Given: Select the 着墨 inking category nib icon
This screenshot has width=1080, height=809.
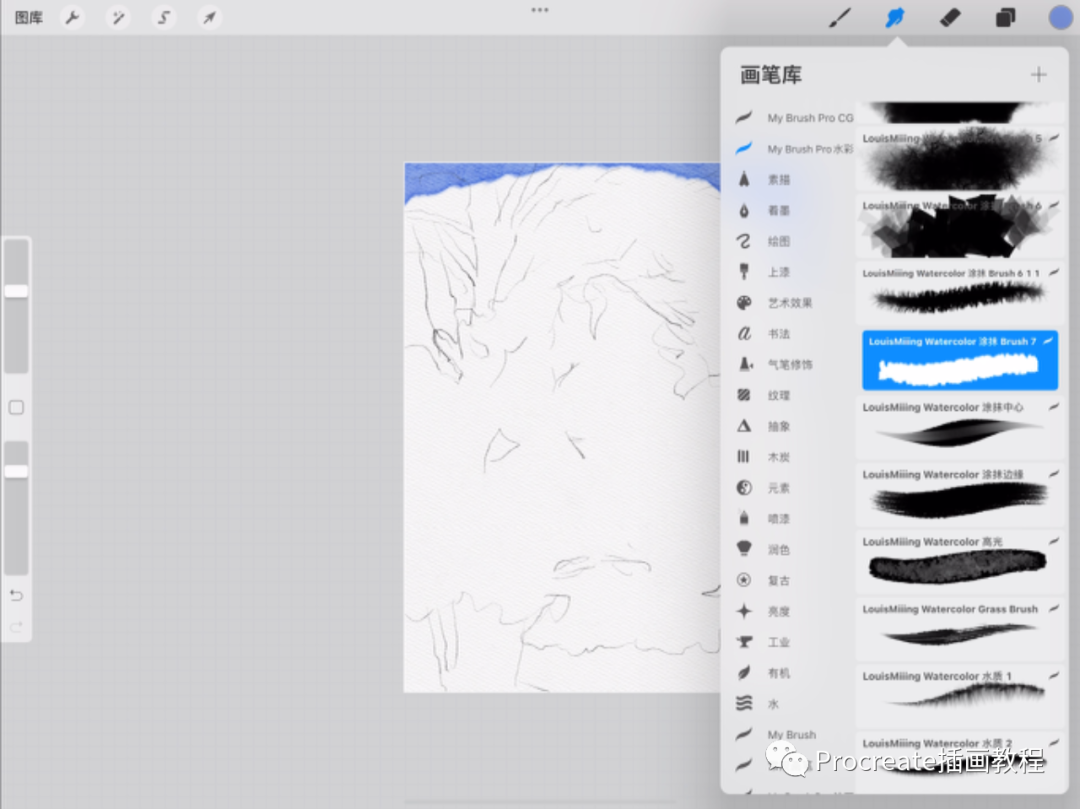Looking at the screenshot, I should [x=744, y=211].
